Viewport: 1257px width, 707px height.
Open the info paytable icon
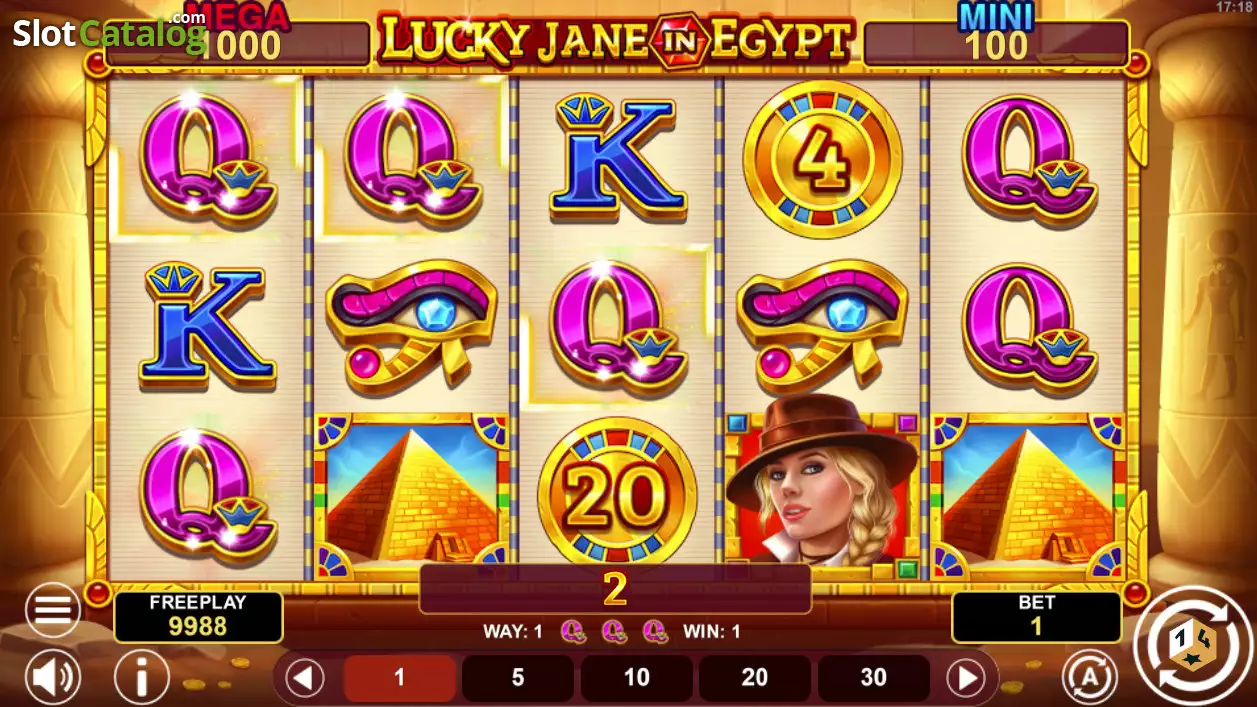point(142,677)
